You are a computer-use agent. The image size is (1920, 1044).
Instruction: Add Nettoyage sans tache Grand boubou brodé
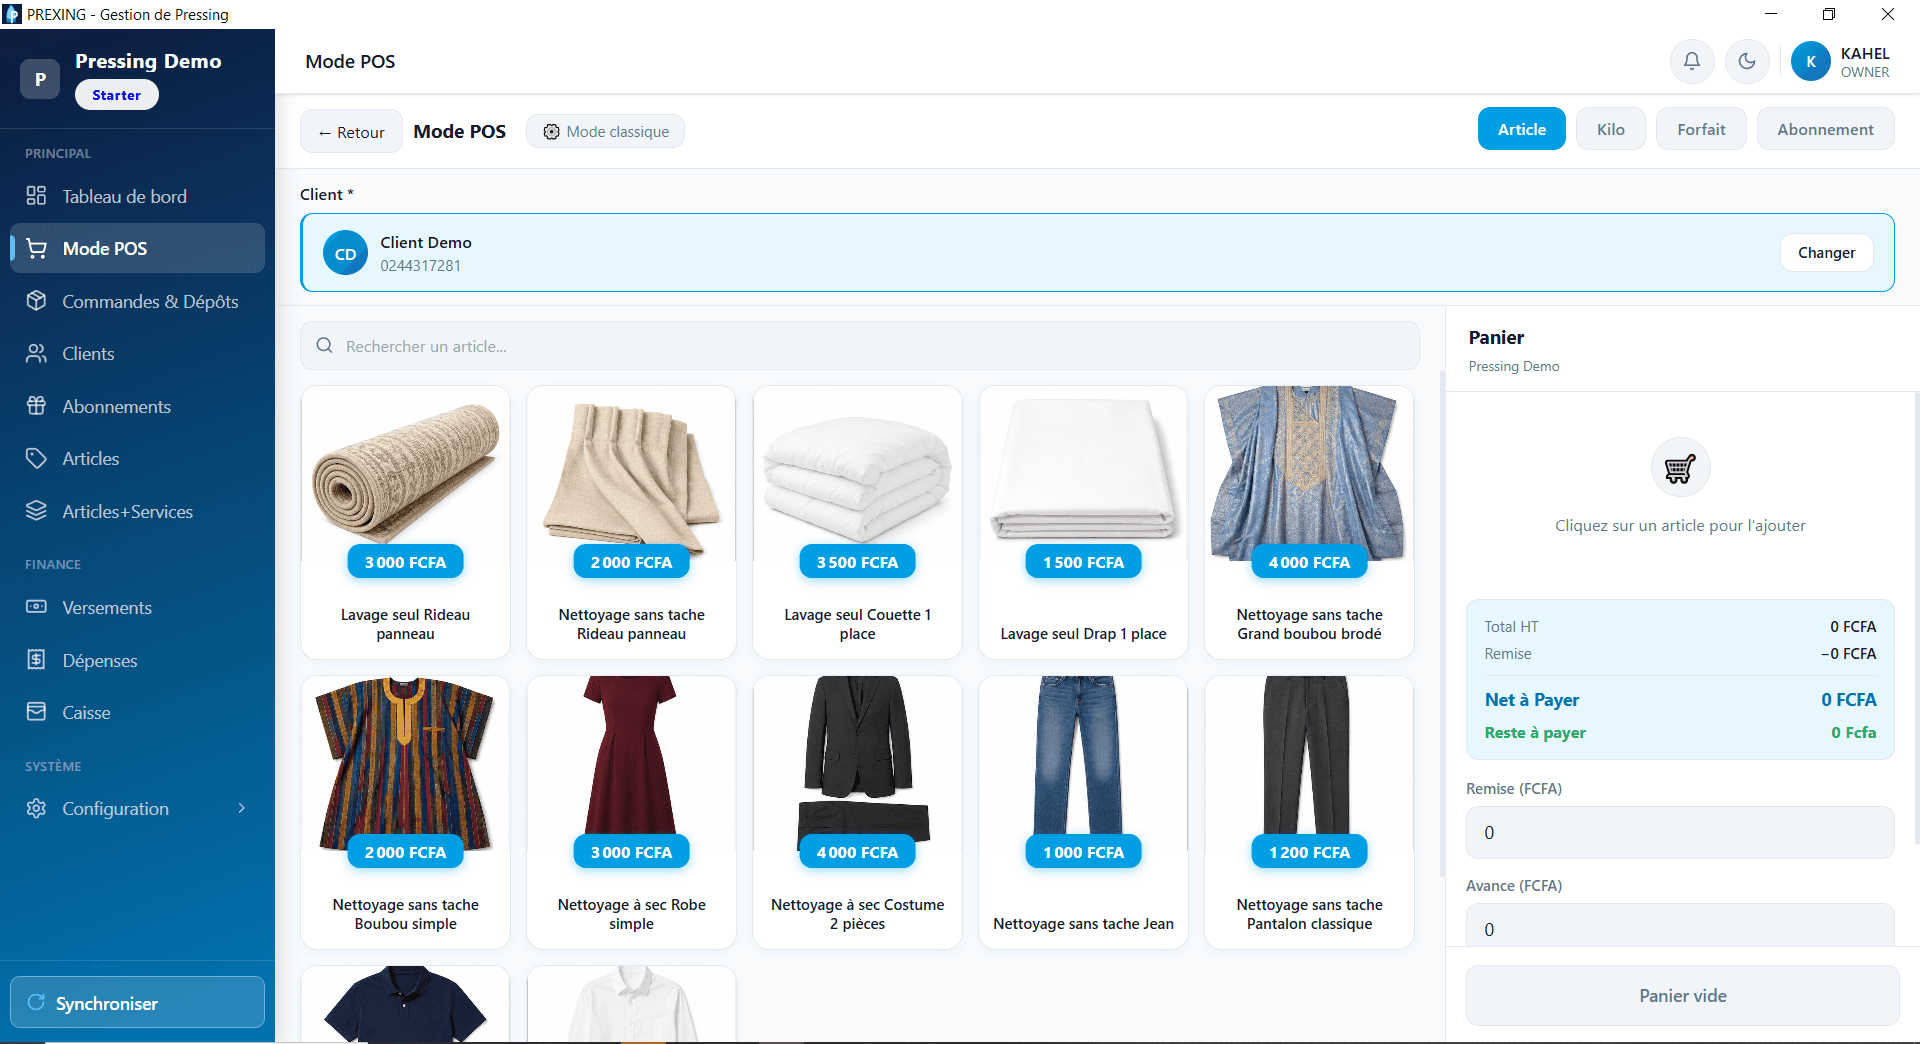(1309, 522)
